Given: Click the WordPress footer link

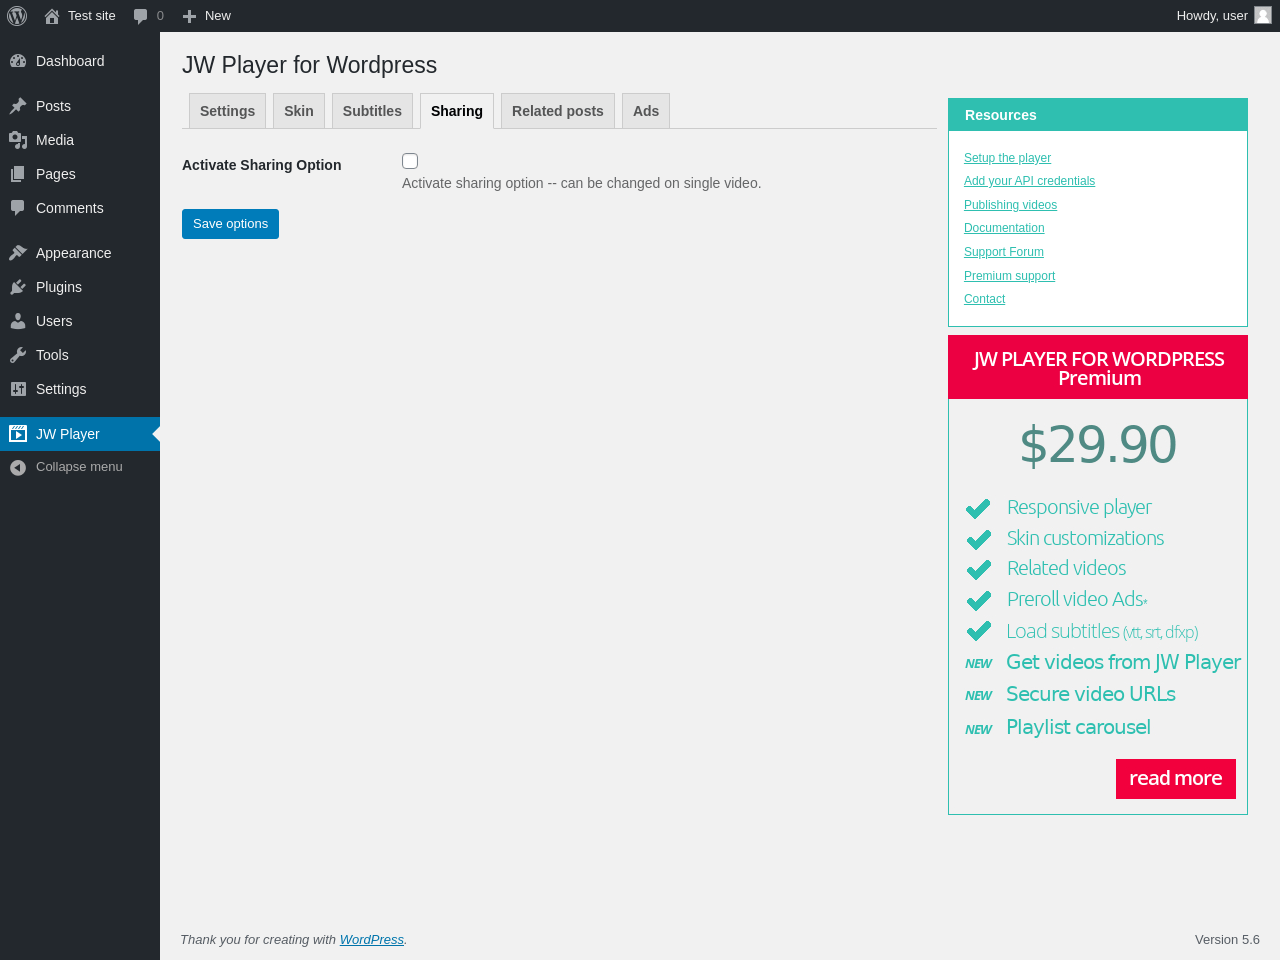Looking at the screenshot, I should [x=372, y=940].
